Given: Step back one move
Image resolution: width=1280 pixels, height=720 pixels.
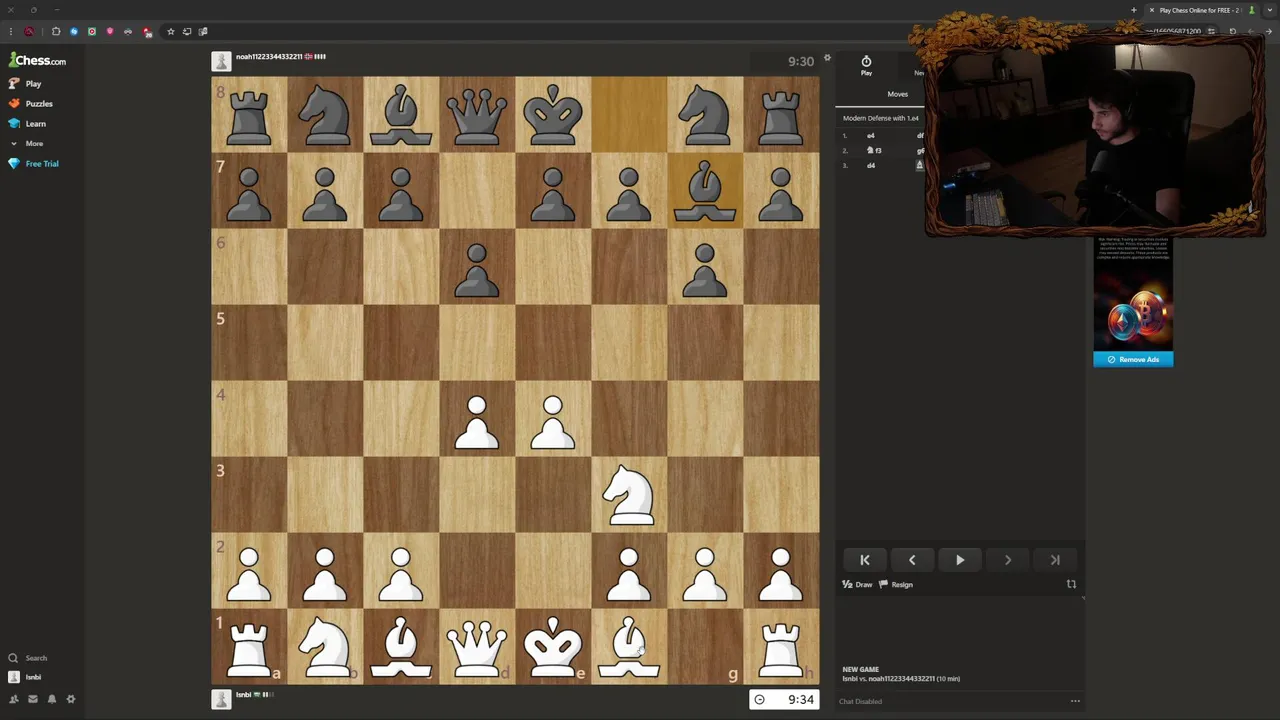Looking at the screenshot, I should click(x=912, y=560).
